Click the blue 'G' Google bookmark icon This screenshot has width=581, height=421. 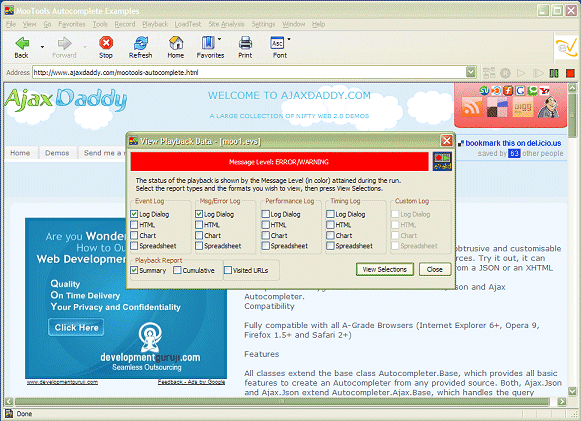[520, 90]
